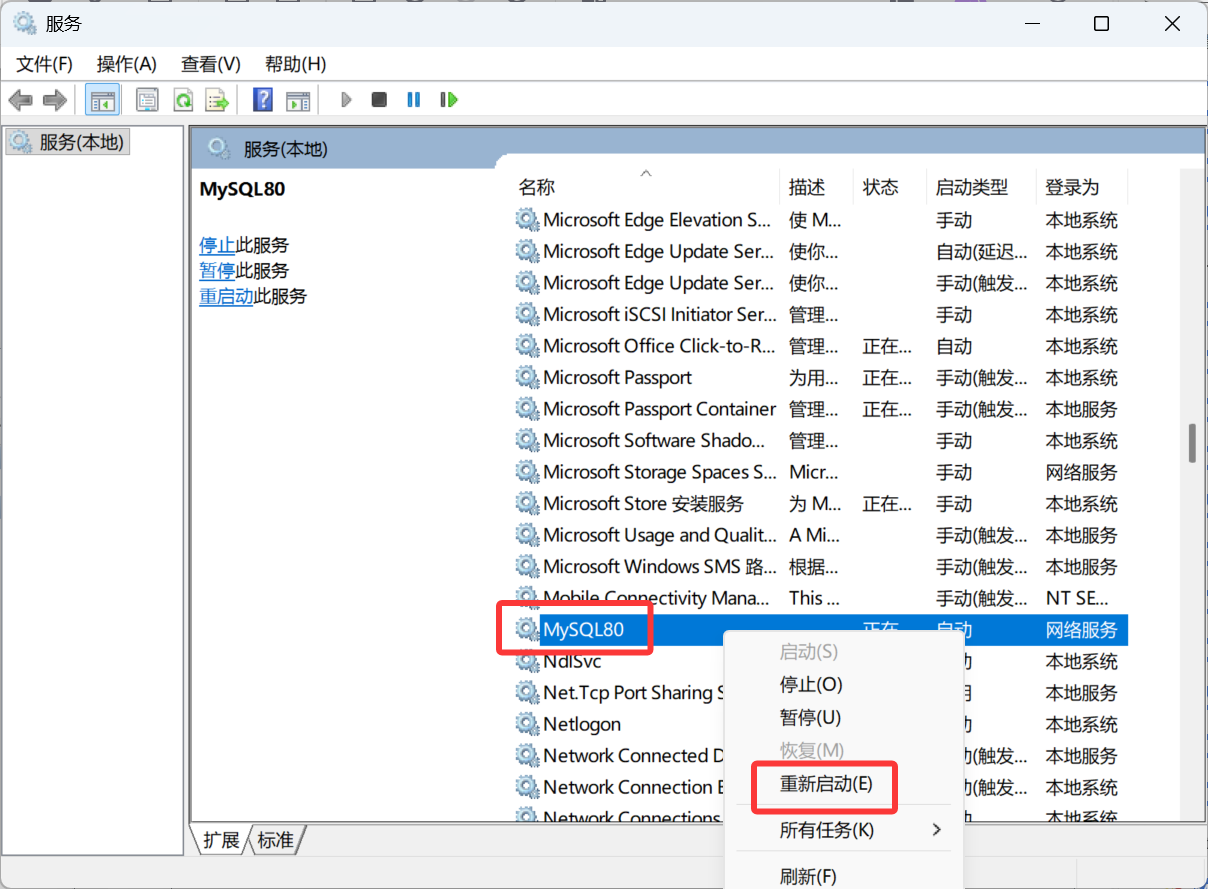This screenshot has width=1208, height=889.
Task: Click the 停止 service link
Action: click(218, 245)
